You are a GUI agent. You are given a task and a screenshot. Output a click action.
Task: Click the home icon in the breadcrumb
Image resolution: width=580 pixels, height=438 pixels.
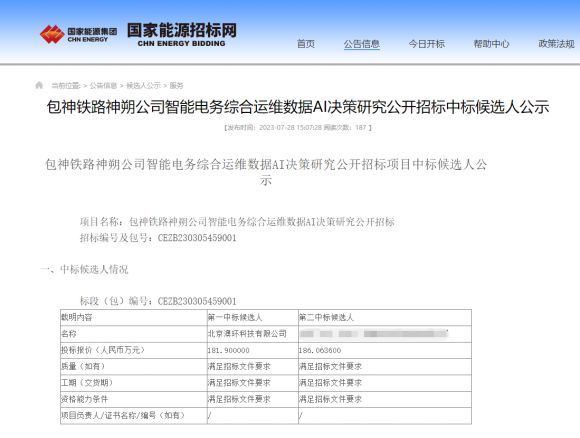[x=39, y=85]
